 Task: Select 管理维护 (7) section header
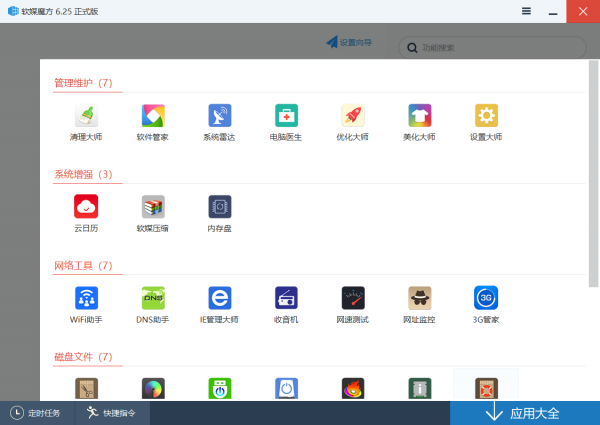click(83, 83)
